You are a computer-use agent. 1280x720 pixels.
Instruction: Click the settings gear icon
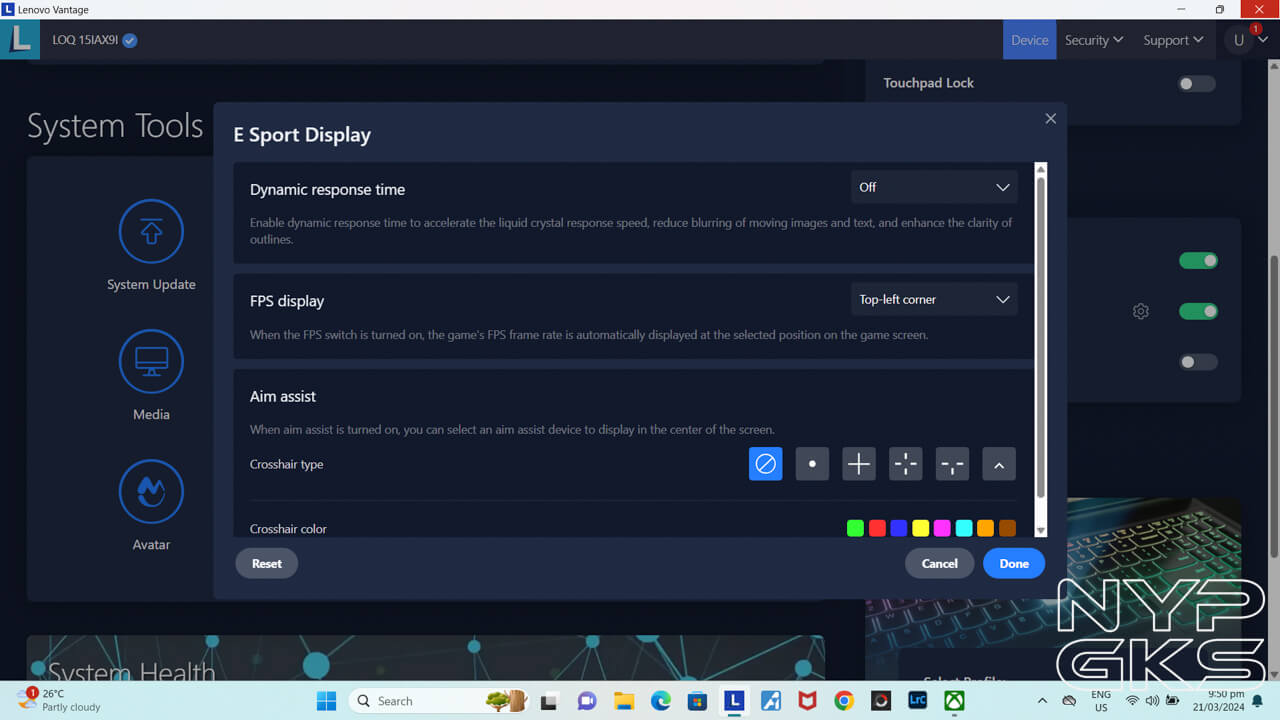tap(1141, 311)
